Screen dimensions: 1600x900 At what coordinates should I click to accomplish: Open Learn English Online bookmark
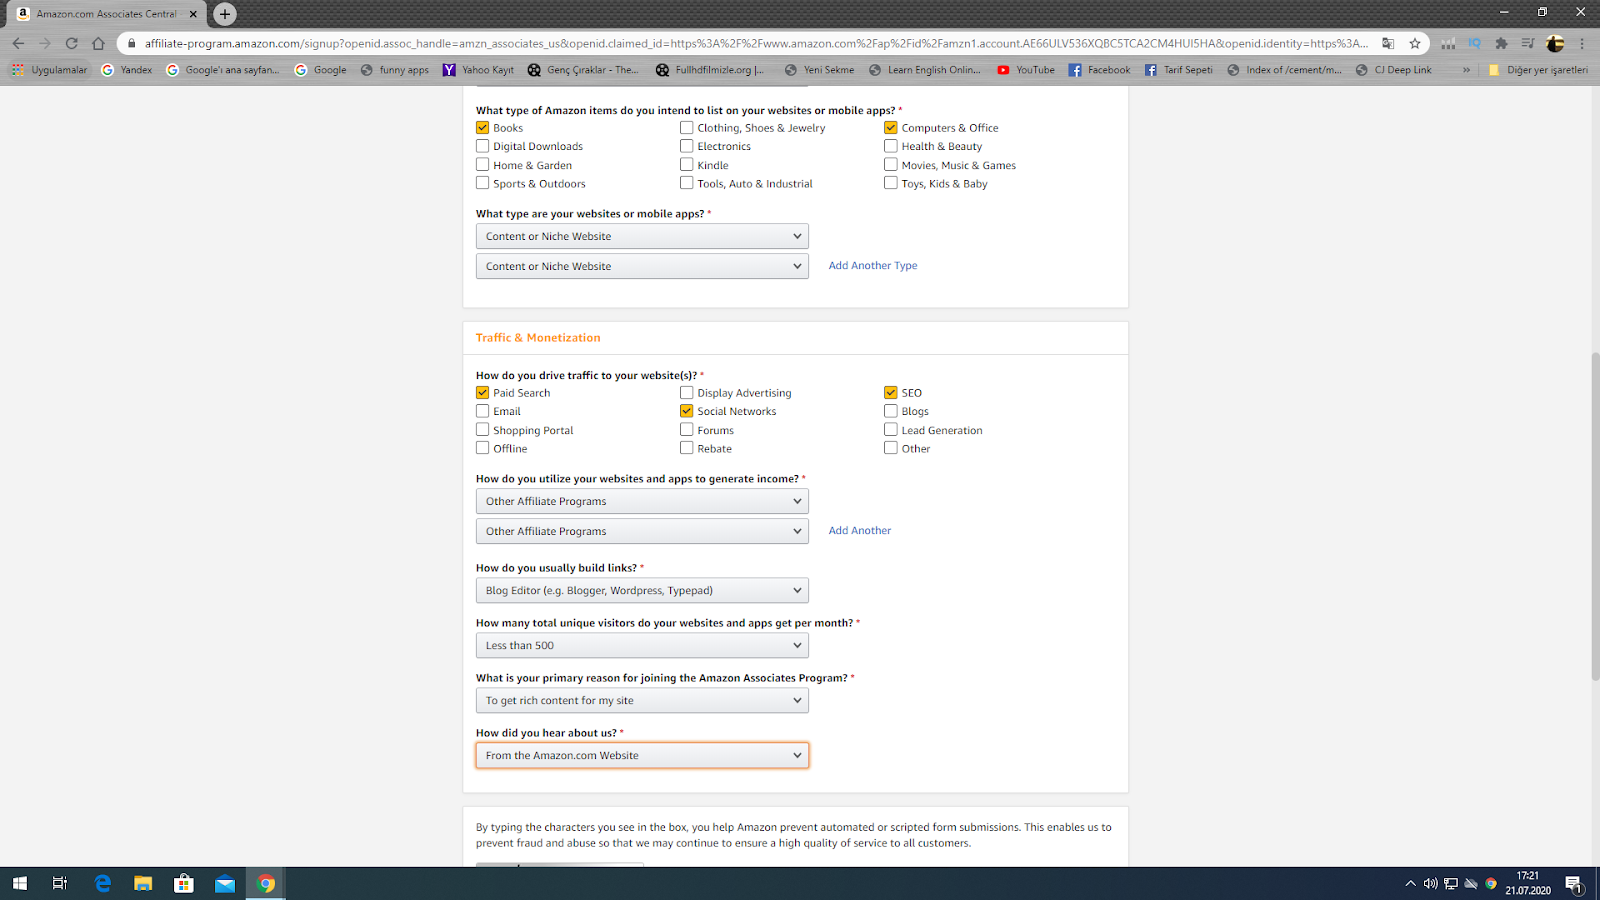click(x=925, y=70)
